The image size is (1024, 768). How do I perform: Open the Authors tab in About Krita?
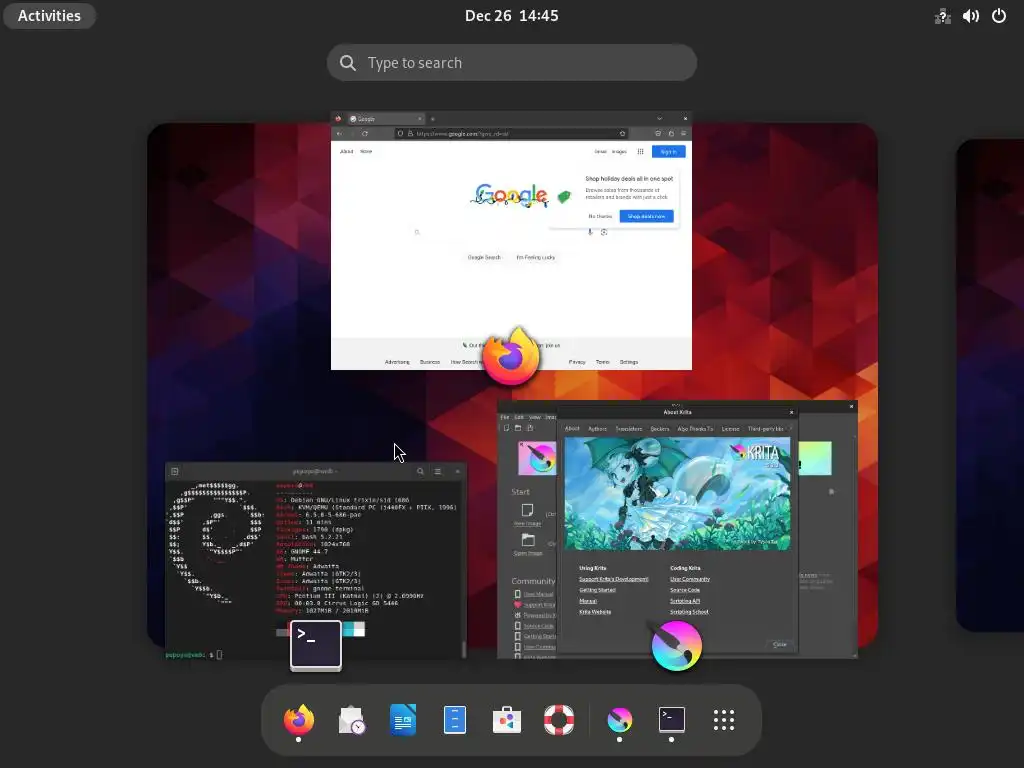[597, 429]
